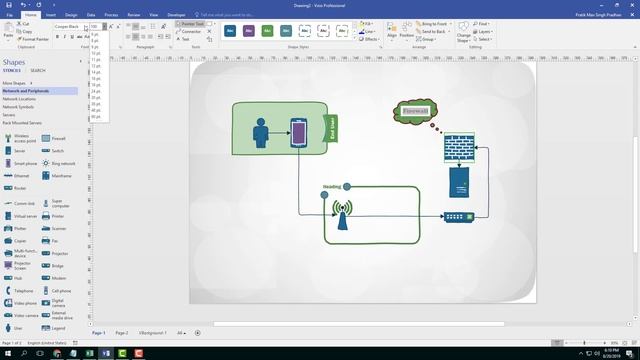Toggle Bold formatting
Screen dimensions: 640x360
[57, 37]
